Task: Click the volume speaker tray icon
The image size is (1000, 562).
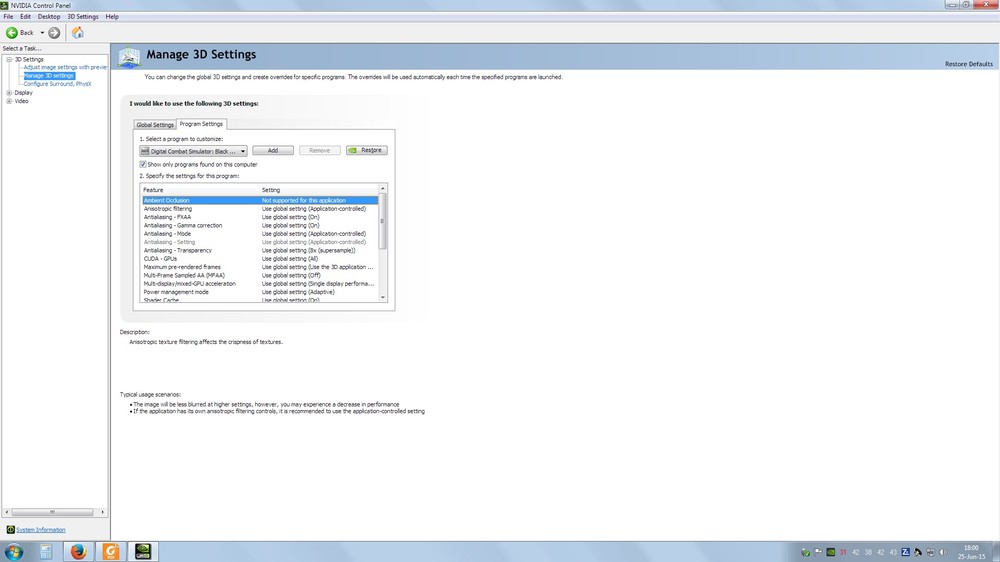Action: coord(943,552)
